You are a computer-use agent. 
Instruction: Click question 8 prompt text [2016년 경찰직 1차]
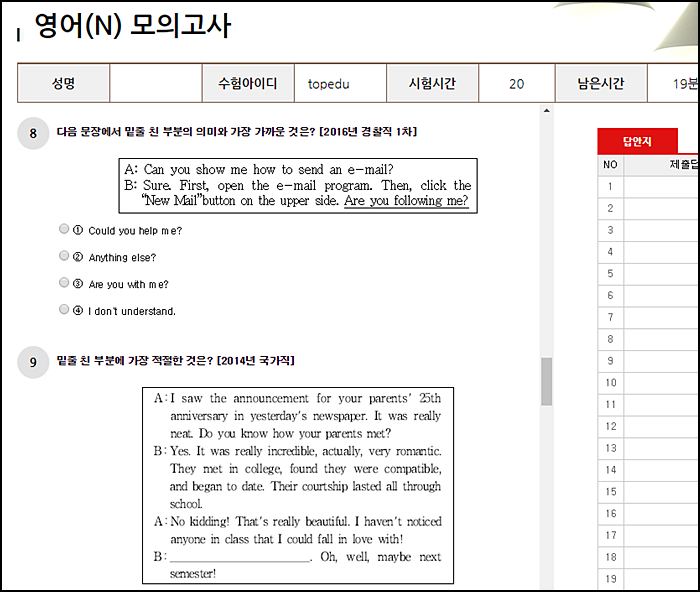(368, 132)
